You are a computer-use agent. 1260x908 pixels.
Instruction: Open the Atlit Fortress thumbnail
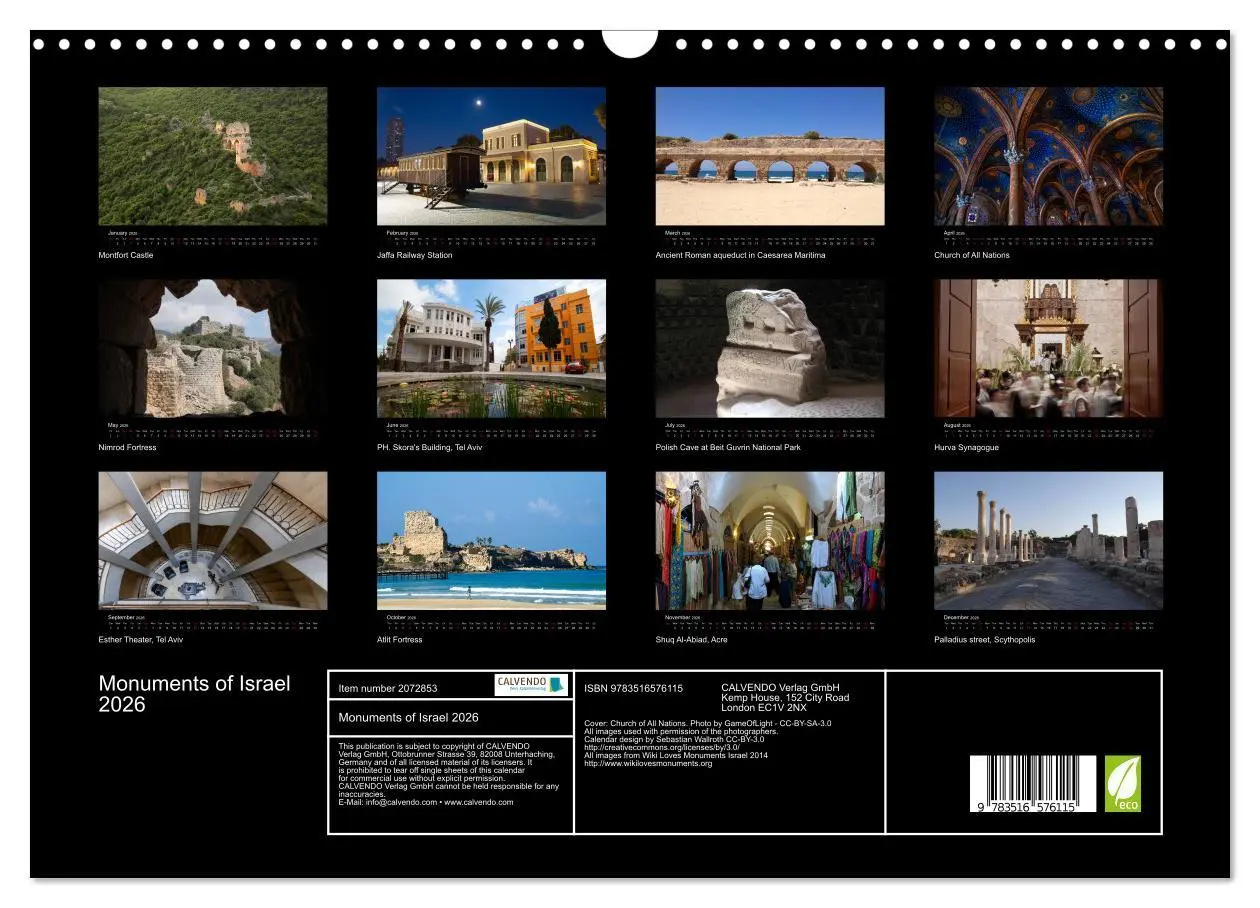coord(492,540)
